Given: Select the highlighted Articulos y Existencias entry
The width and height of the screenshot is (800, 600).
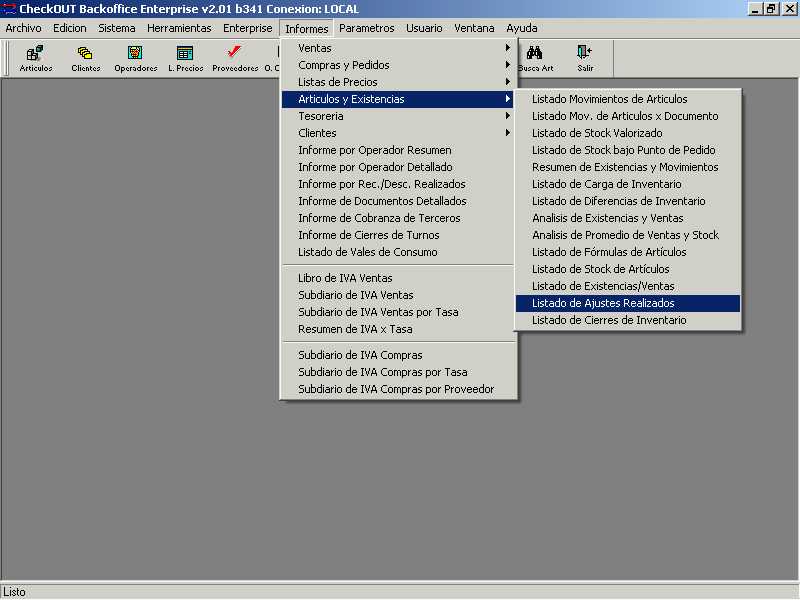Looking at the screenshot, I should (397, 99).
